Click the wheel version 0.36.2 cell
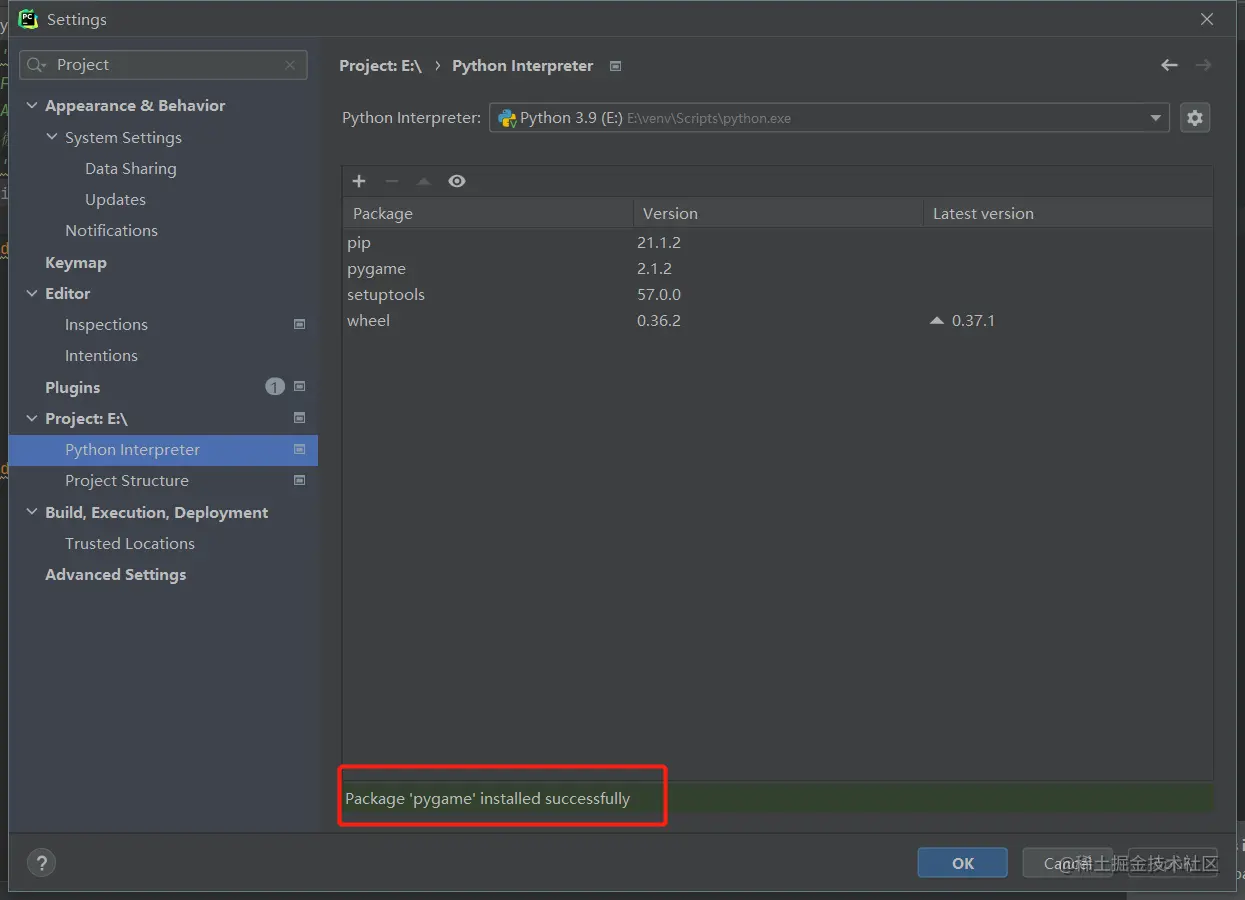Viewport: 1245px width, 900px height. 659,321
